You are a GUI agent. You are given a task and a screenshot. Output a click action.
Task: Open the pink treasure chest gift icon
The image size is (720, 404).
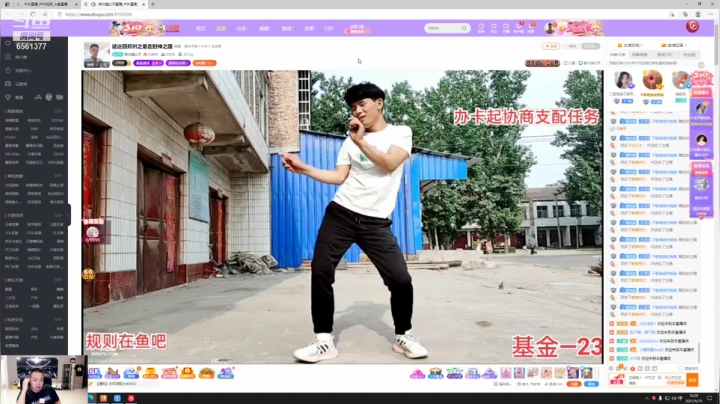click(x=169, y=372)
